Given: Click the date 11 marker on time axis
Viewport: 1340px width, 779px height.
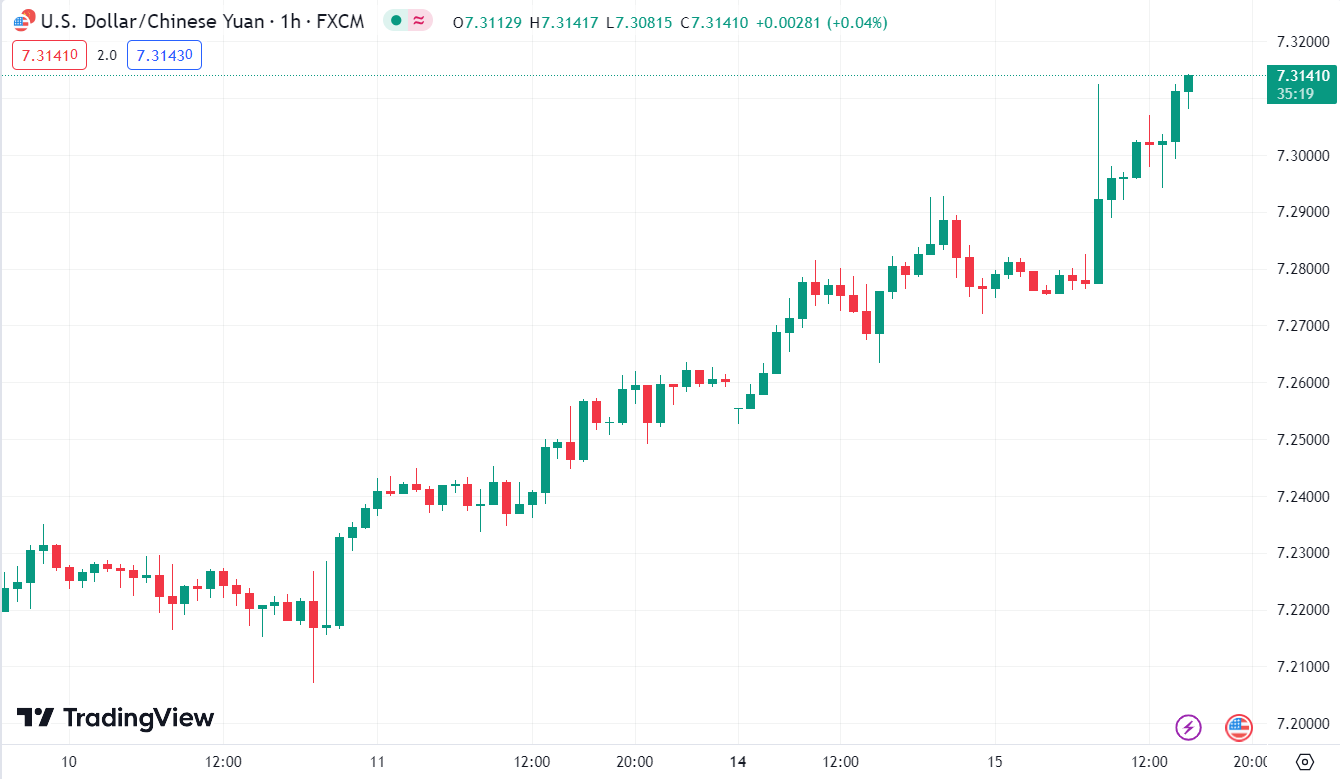Looking at the screenshot, I should (x=377, y=762).
